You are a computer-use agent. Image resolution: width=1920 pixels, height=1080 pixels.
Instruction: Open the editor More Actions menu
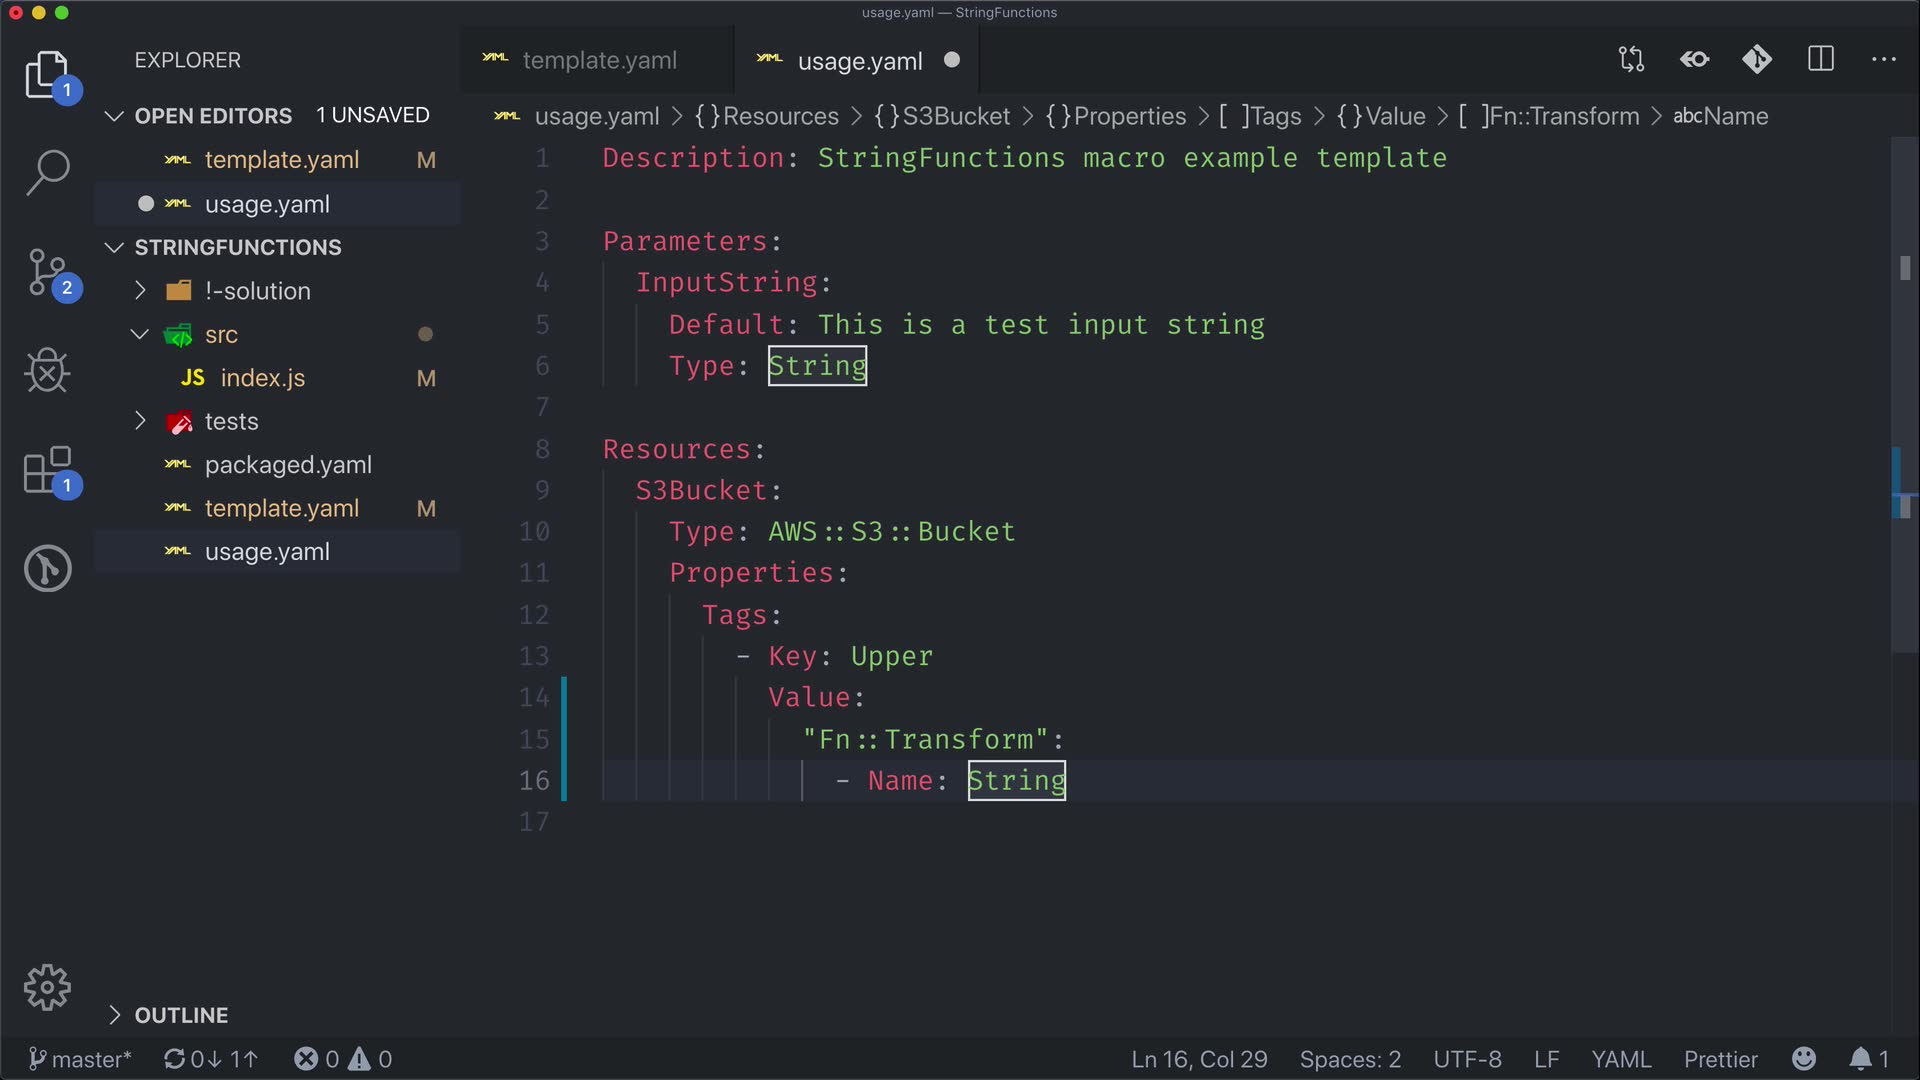pyautogui.click(x=1884, y=60)
